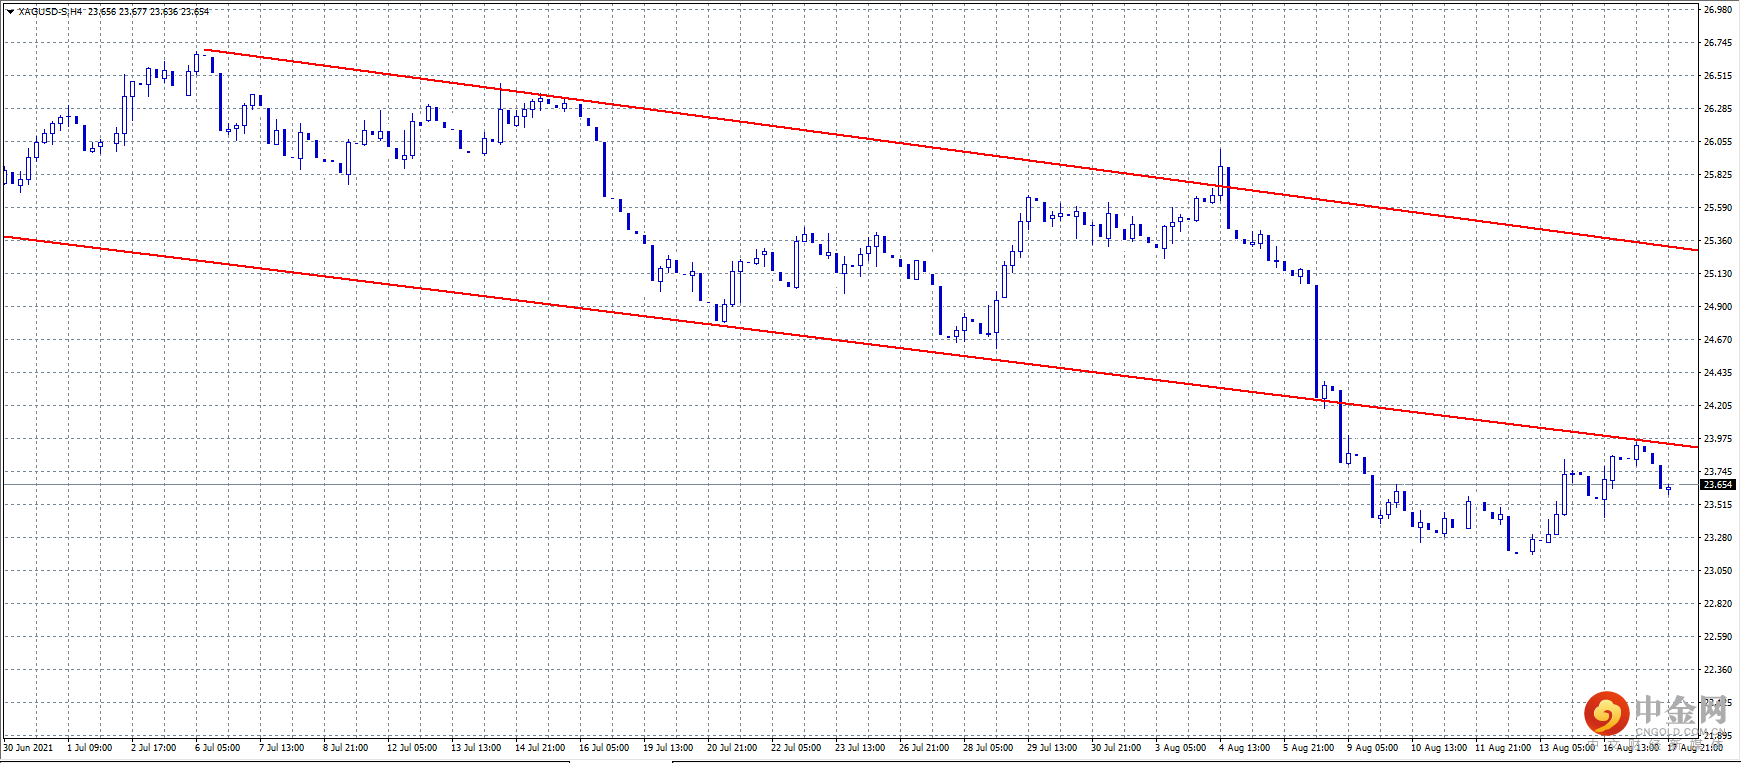Click the 24.670 price scale label
Screen dimensions: 1741x763
coord(1718,340)
